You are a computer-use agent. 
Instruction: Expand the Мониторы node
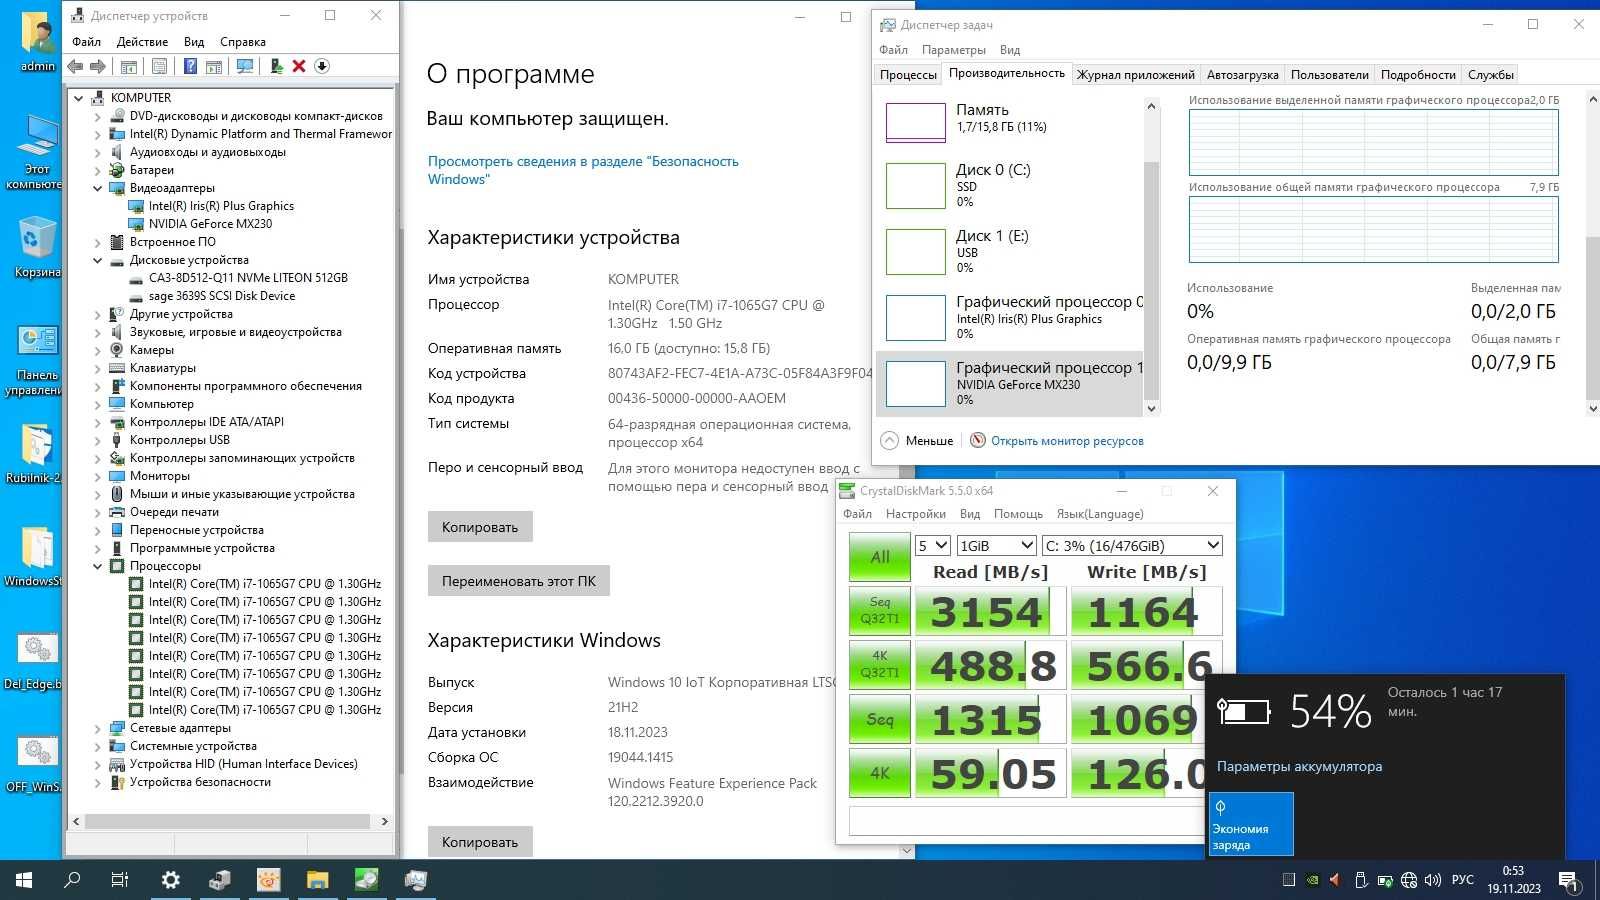(x=98, y=476)
